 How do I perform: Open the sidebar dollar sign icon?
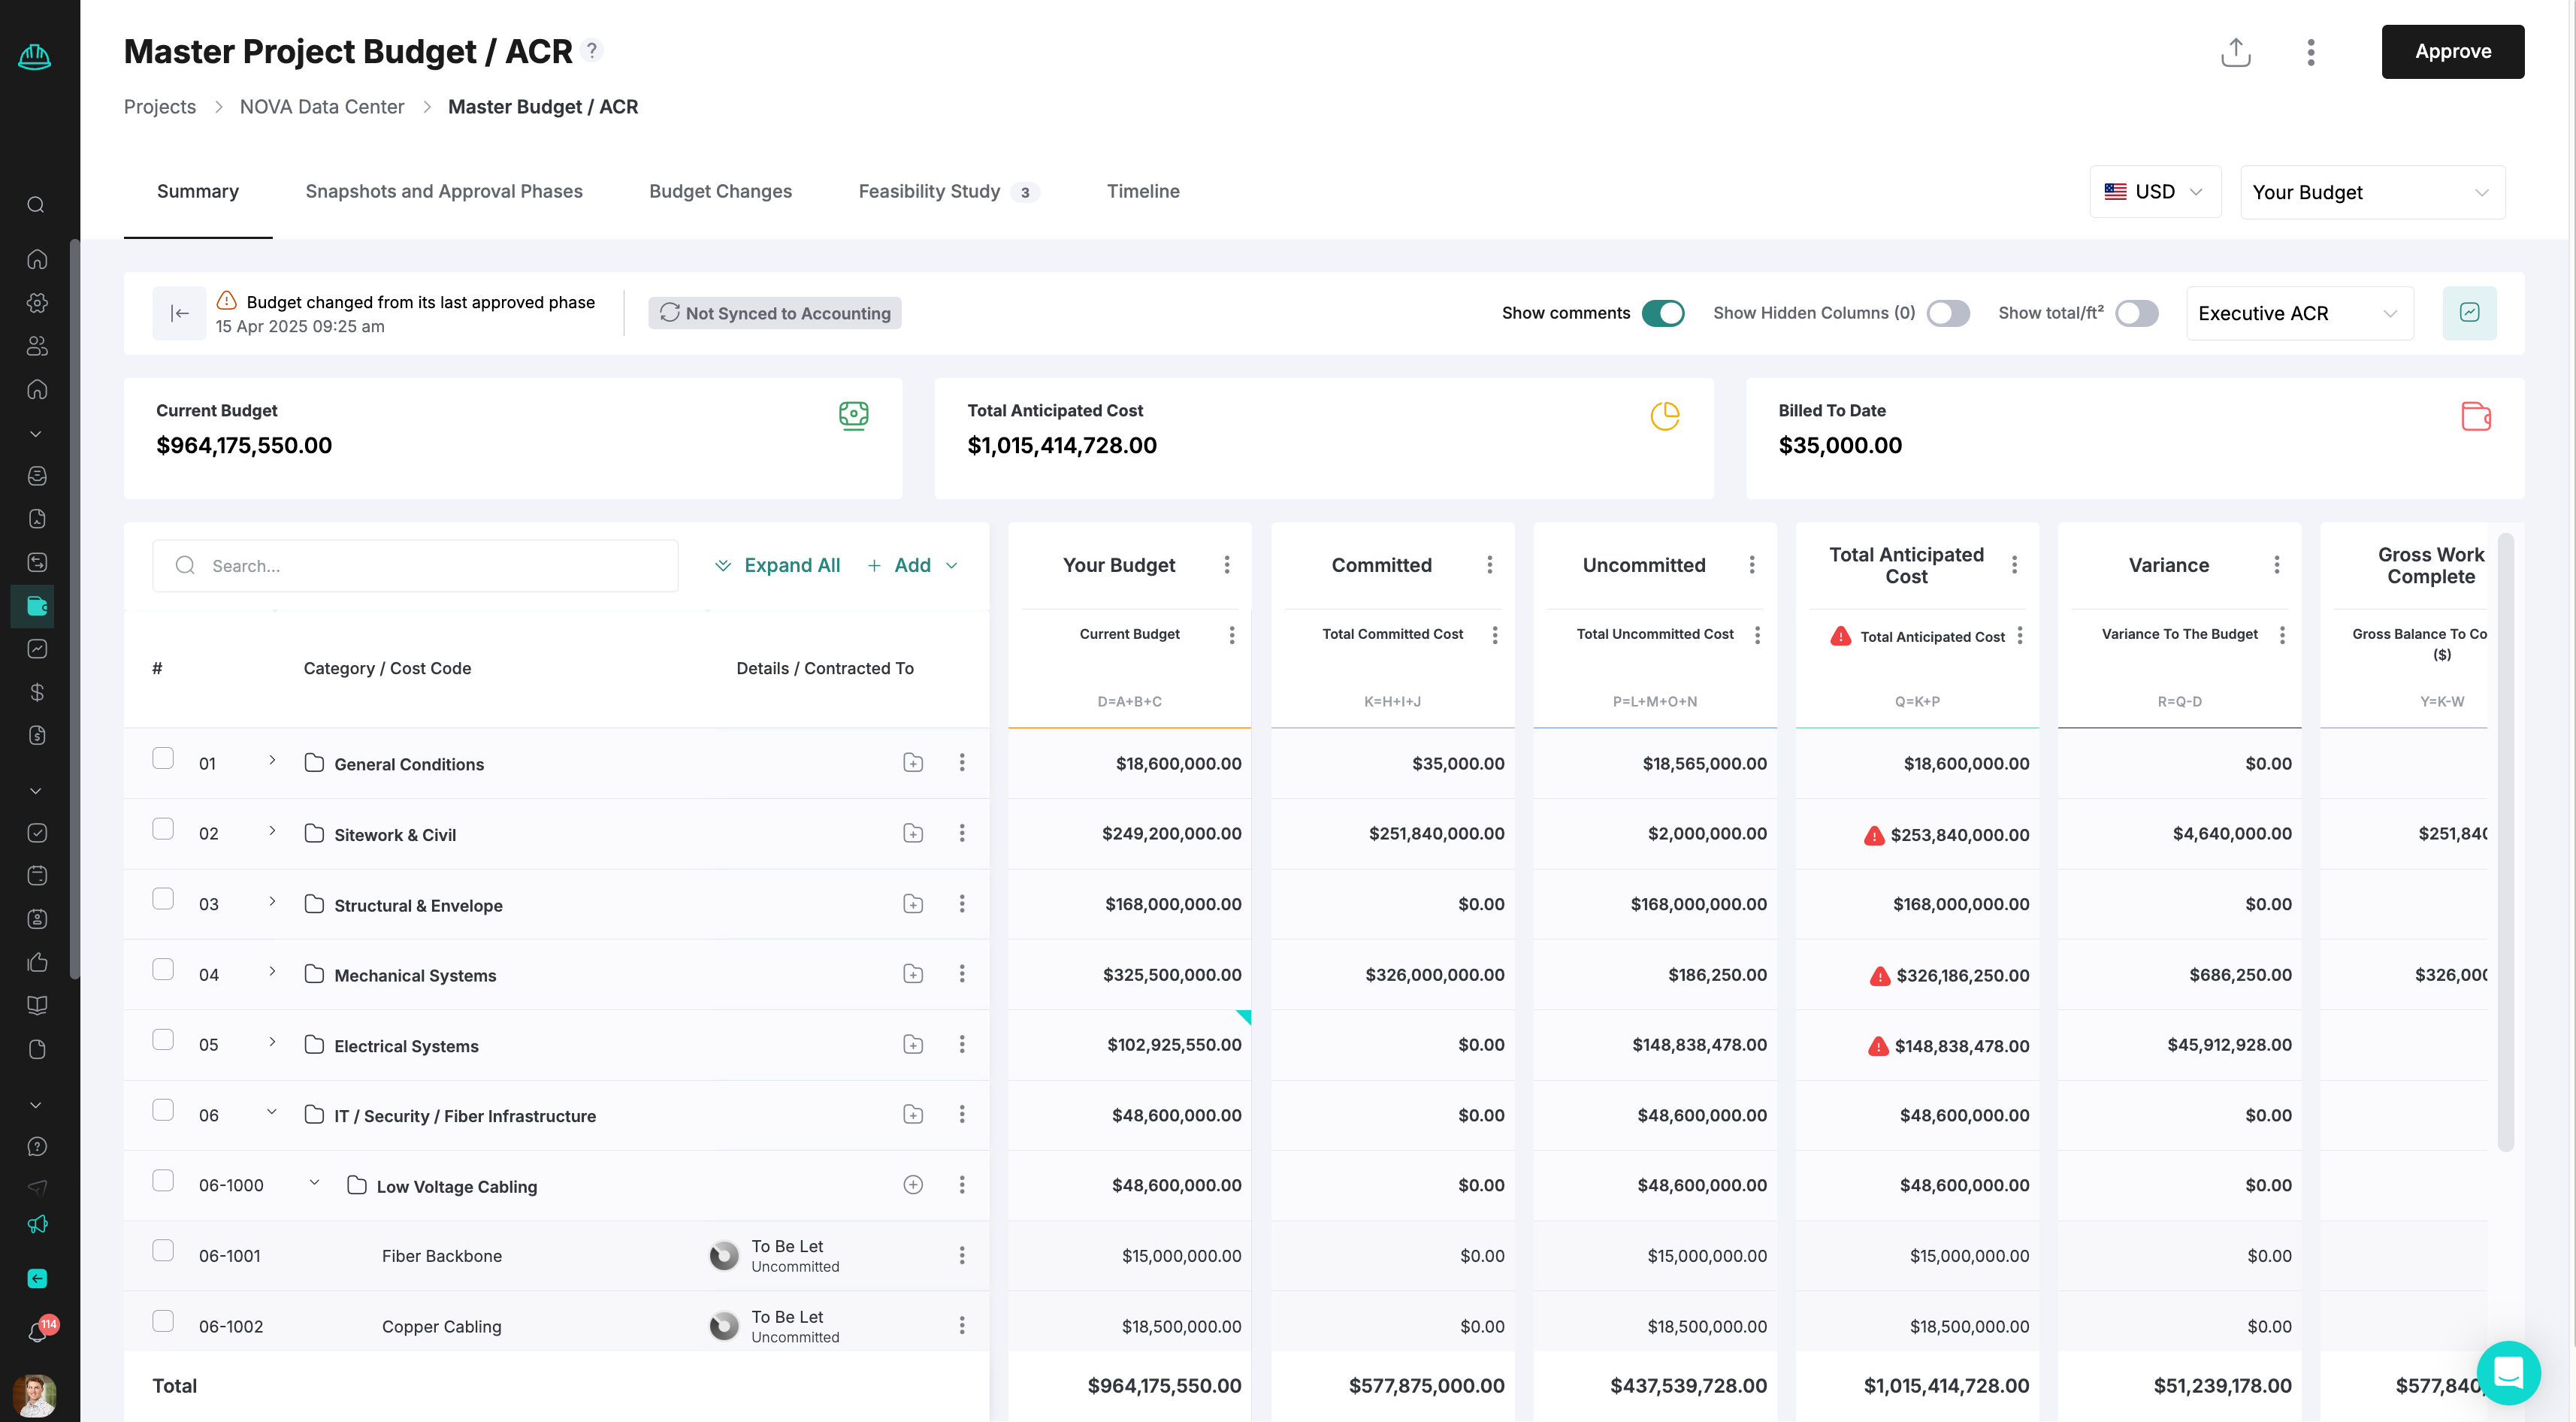click(37, 692)
